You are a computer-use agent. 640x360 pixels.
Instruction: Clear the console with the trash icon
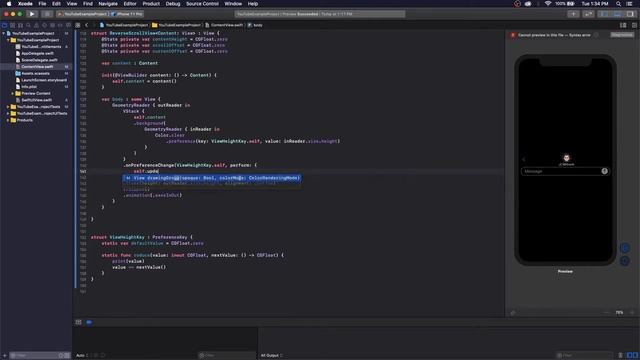(x=620, y=356)
